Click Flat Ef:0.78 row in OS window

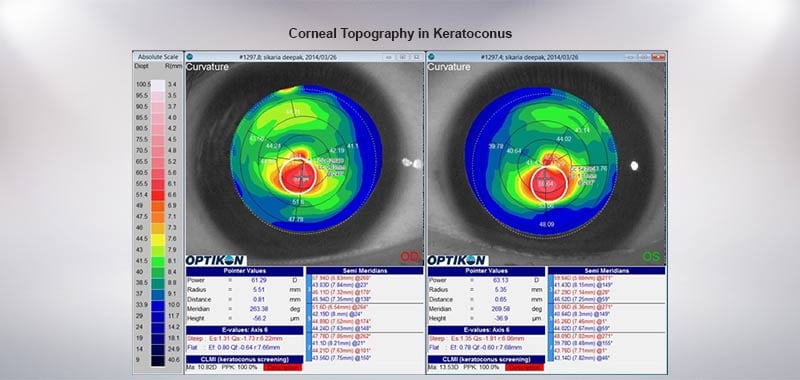(x=476, y=348)
